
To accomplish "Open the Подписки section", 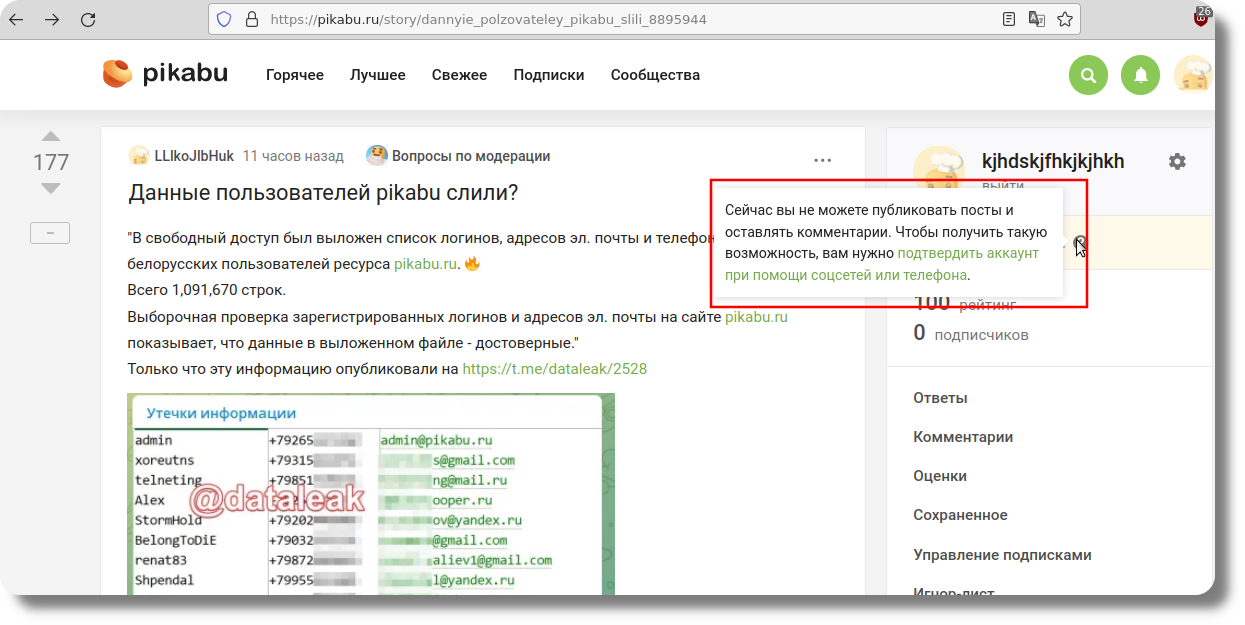I will tap(549, 75).
